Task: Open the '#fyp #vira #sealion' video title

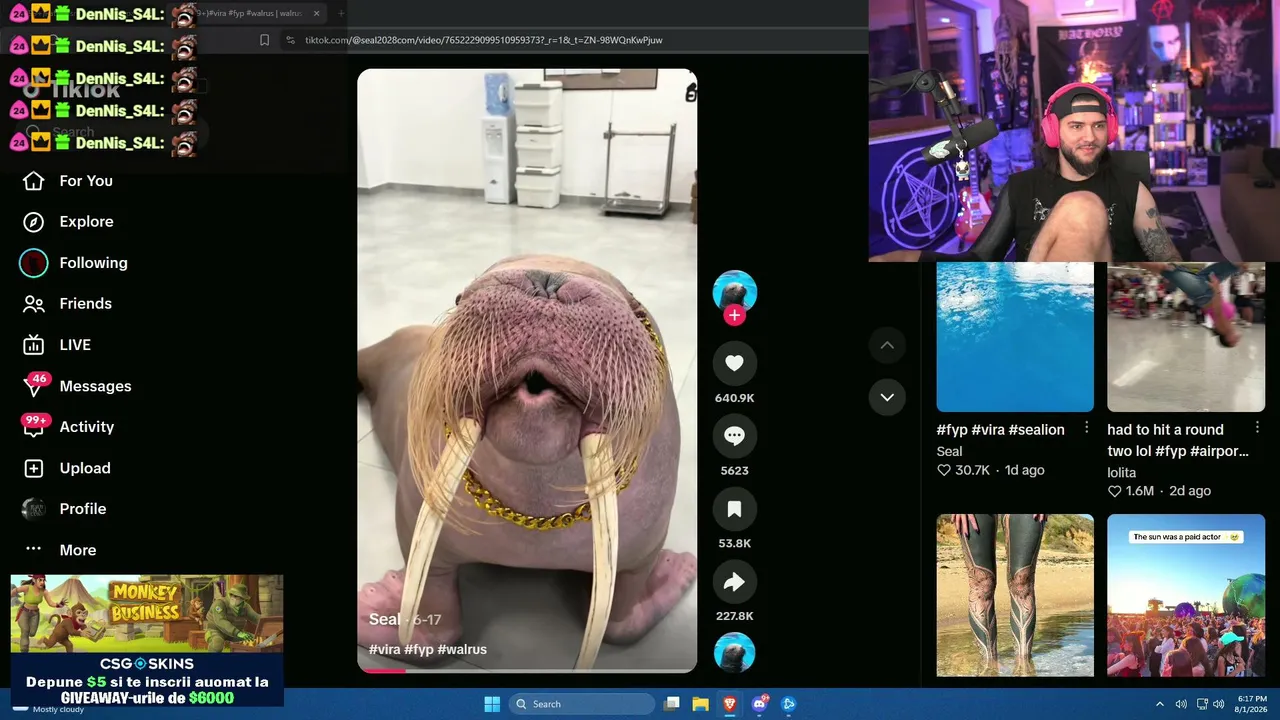Action: coord(1000,430)
